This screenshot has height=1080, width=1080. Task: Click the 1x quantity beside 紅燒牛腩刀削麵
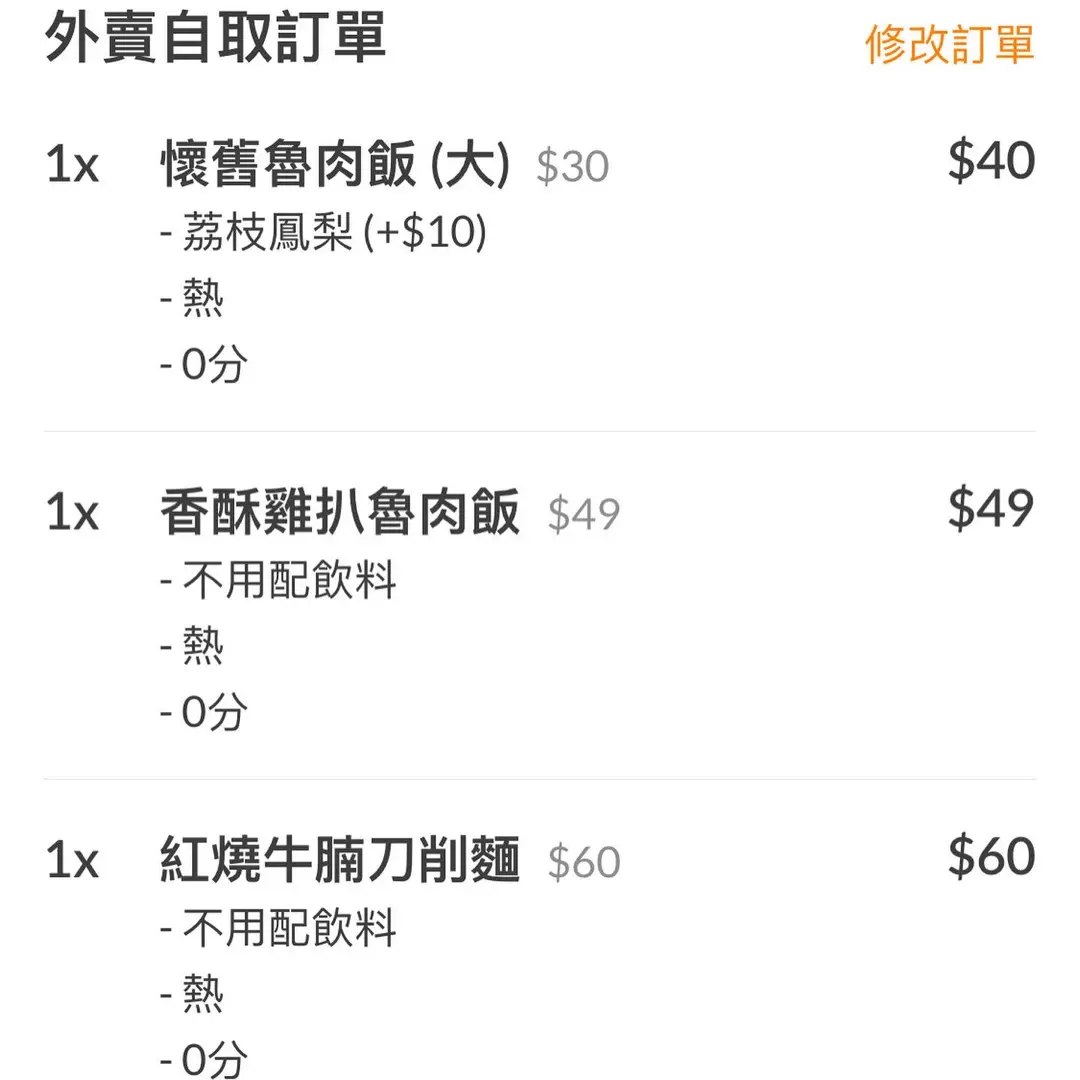(x=73, y=861)
